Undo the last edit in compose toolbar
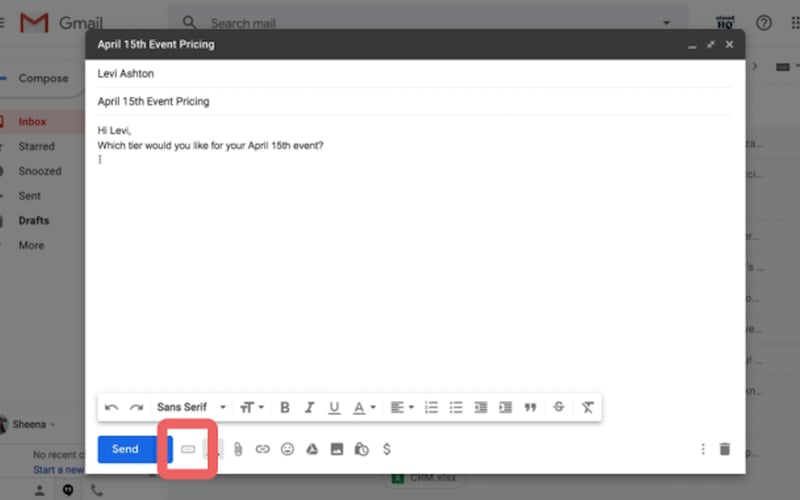Viewport: 800px width, 500px height. point(111,407)
